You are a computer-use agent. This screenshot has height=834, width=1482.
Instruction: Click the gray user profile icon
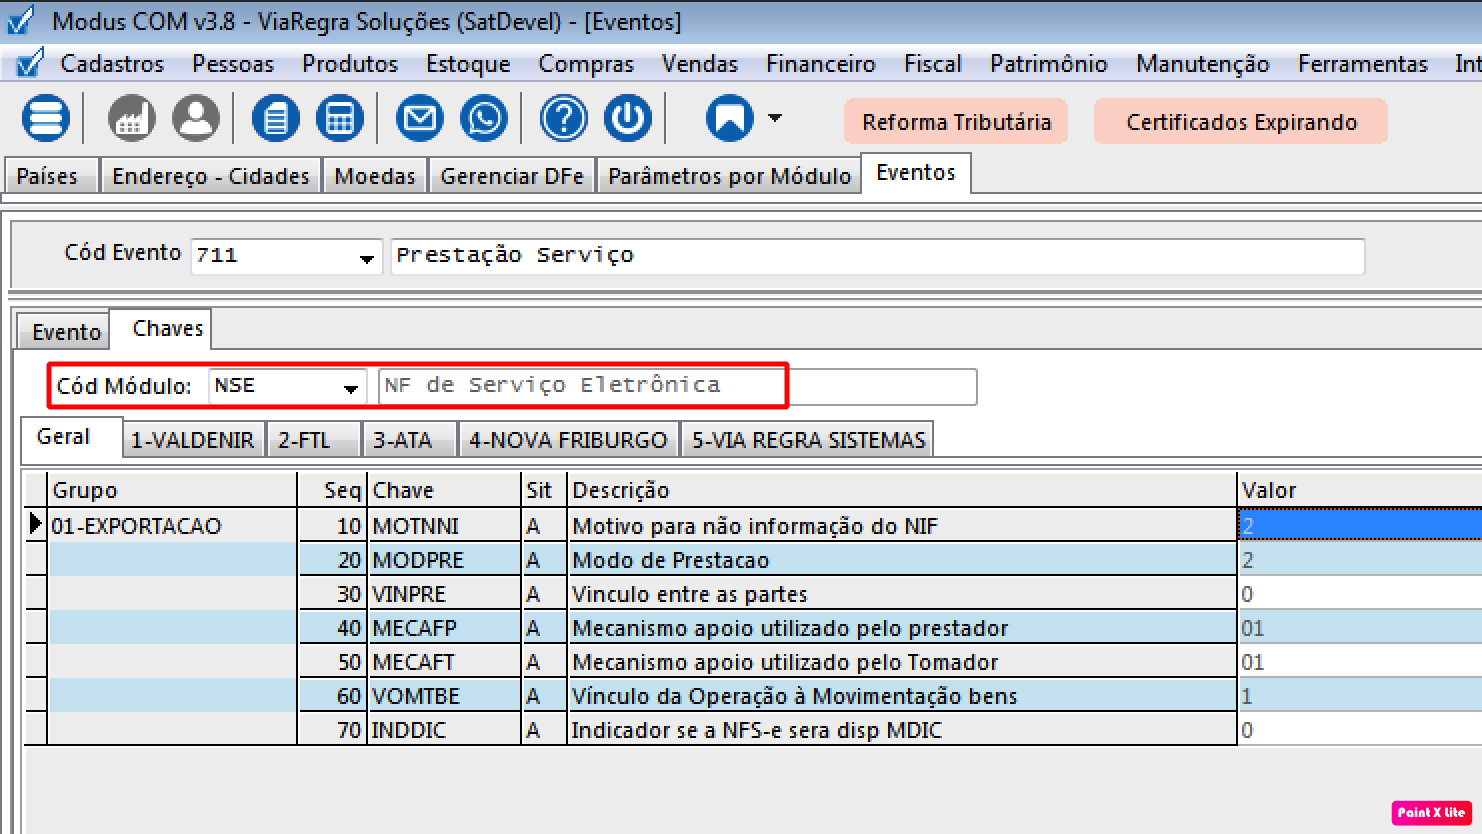[196, 119]
